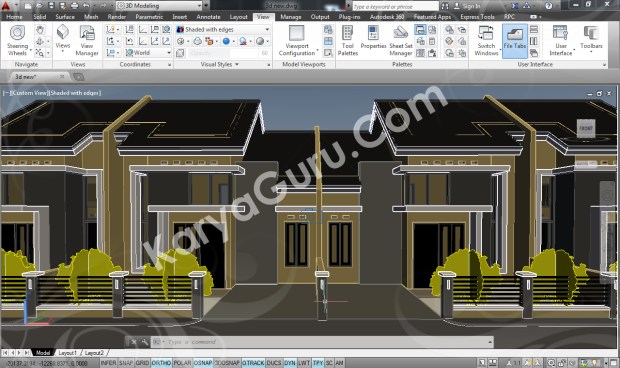Click the AutoCAD application menu logo
Image resolution: width=620 pixels, height=368 pixels.
(6, 6)
